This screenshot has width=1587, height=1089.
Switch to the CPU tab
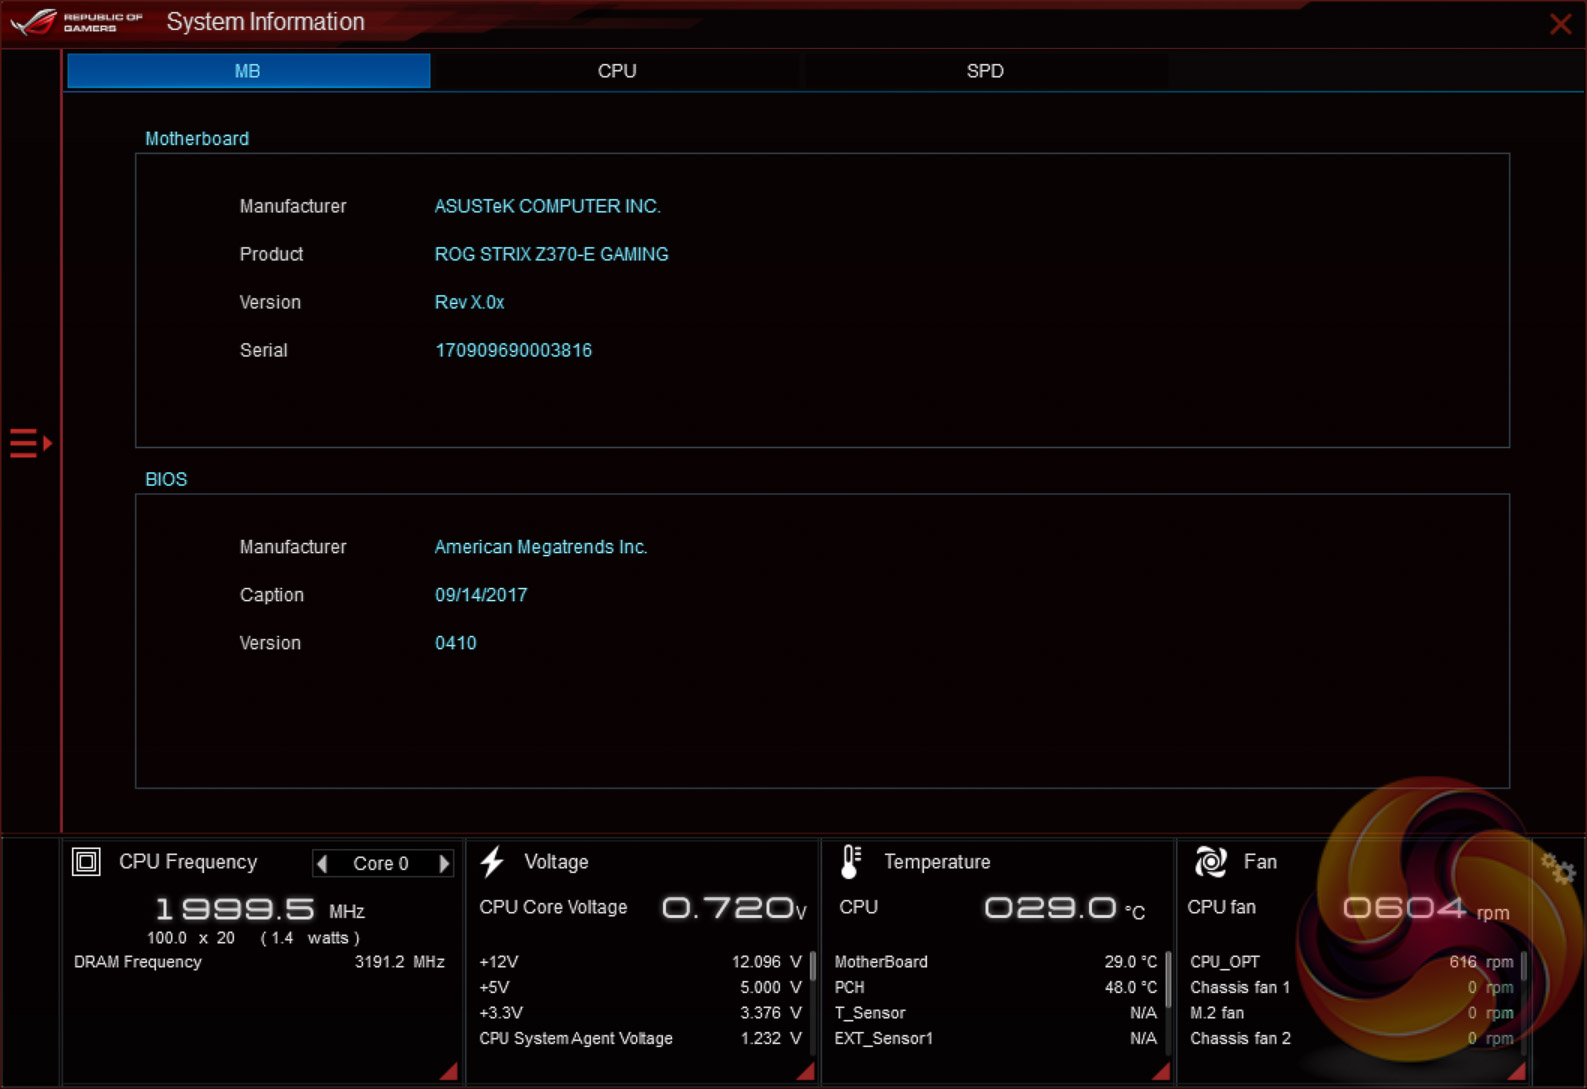(x=616, y=71)
